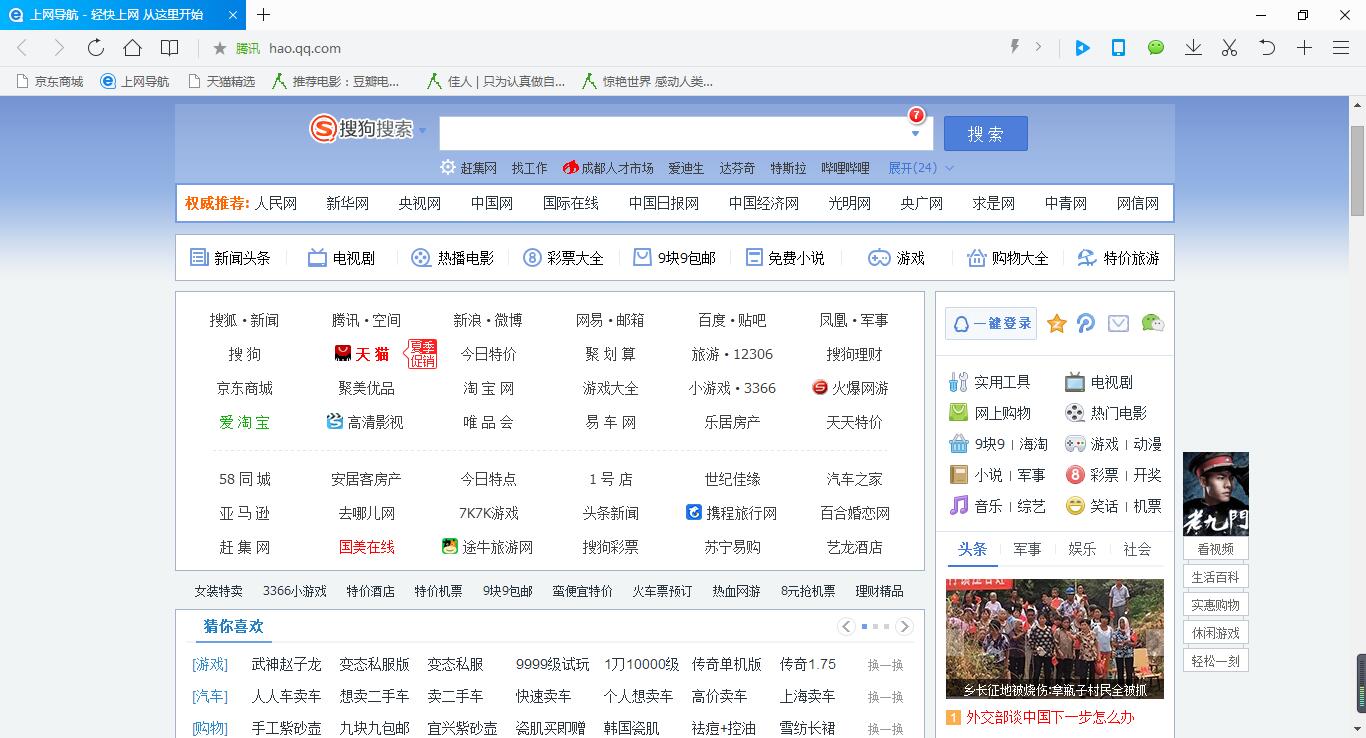1366x738 pixels.
Task: Open the 爱淘宝 green link
Action: pos(244,422)
